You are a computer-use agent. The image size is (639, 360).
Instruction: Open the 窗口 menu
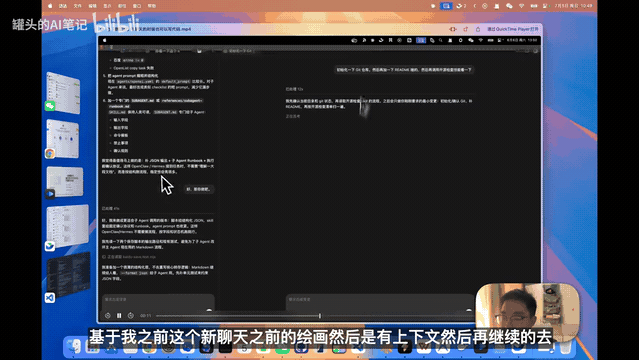[x=137, y=6]
